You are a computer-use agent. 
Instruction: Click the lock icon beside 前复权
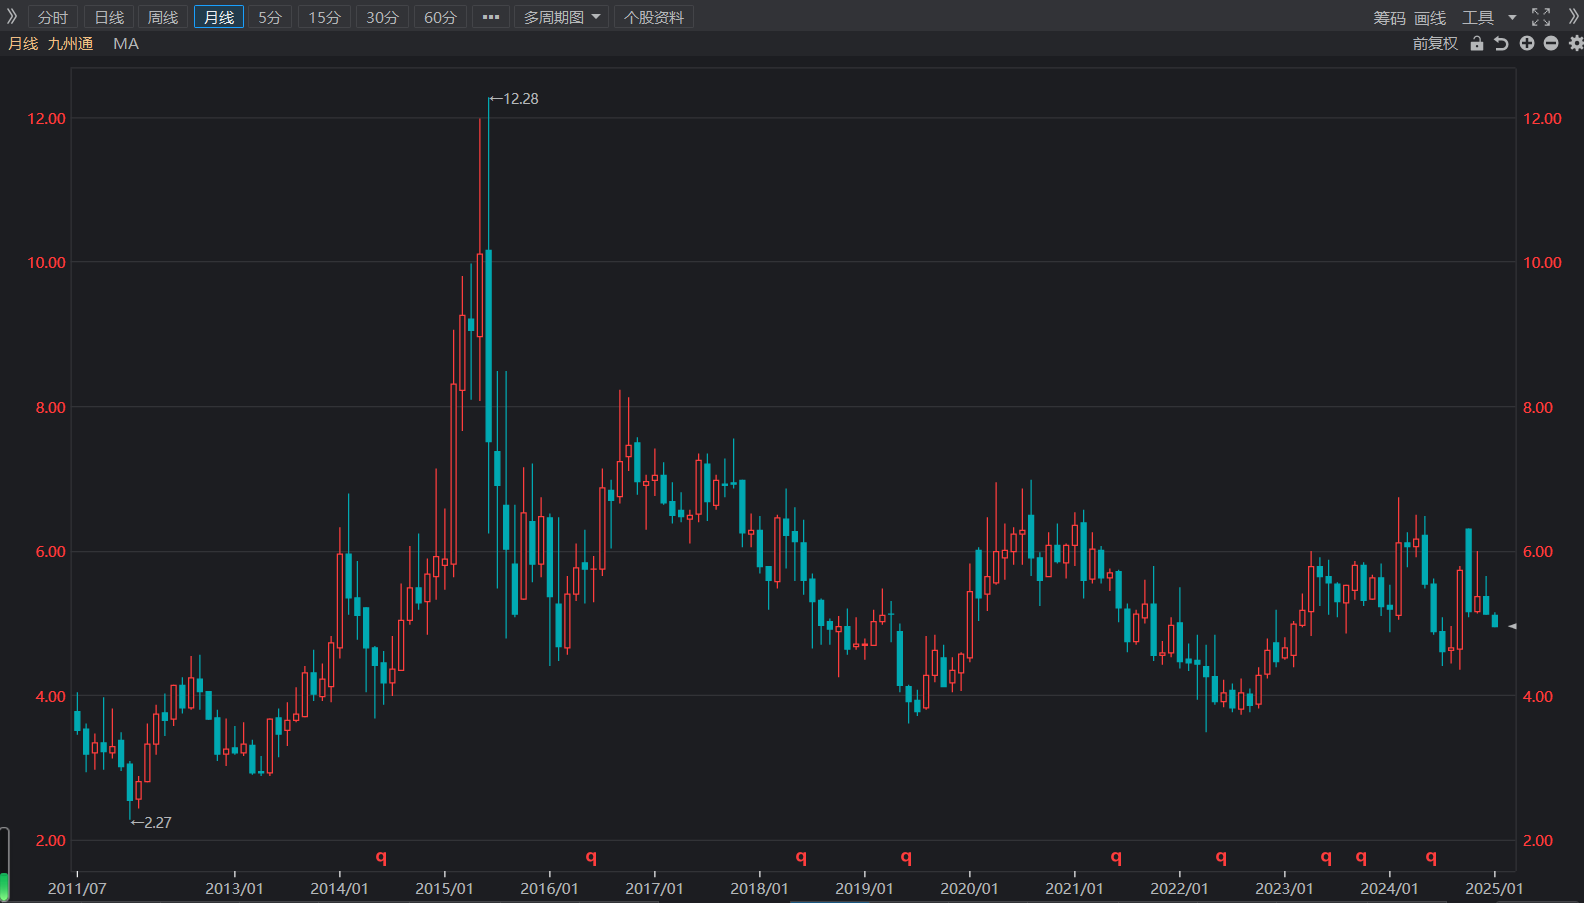click(x=1476, y=43)
